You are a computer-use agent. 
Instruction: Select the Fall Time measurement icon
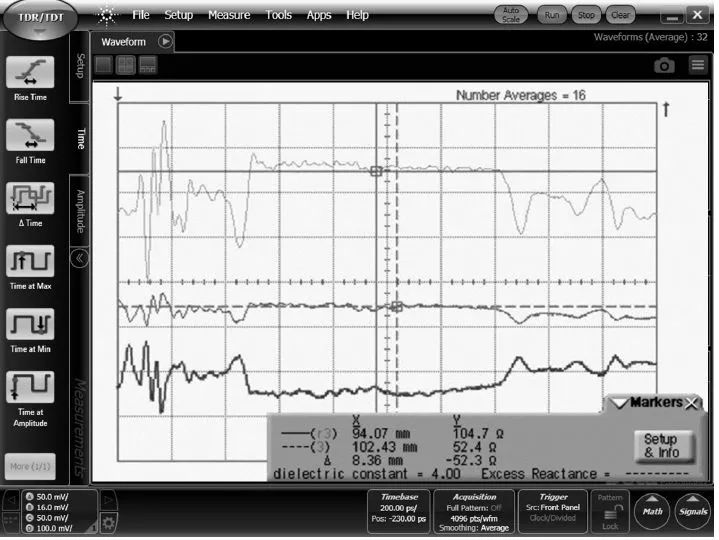pos(30,135)
